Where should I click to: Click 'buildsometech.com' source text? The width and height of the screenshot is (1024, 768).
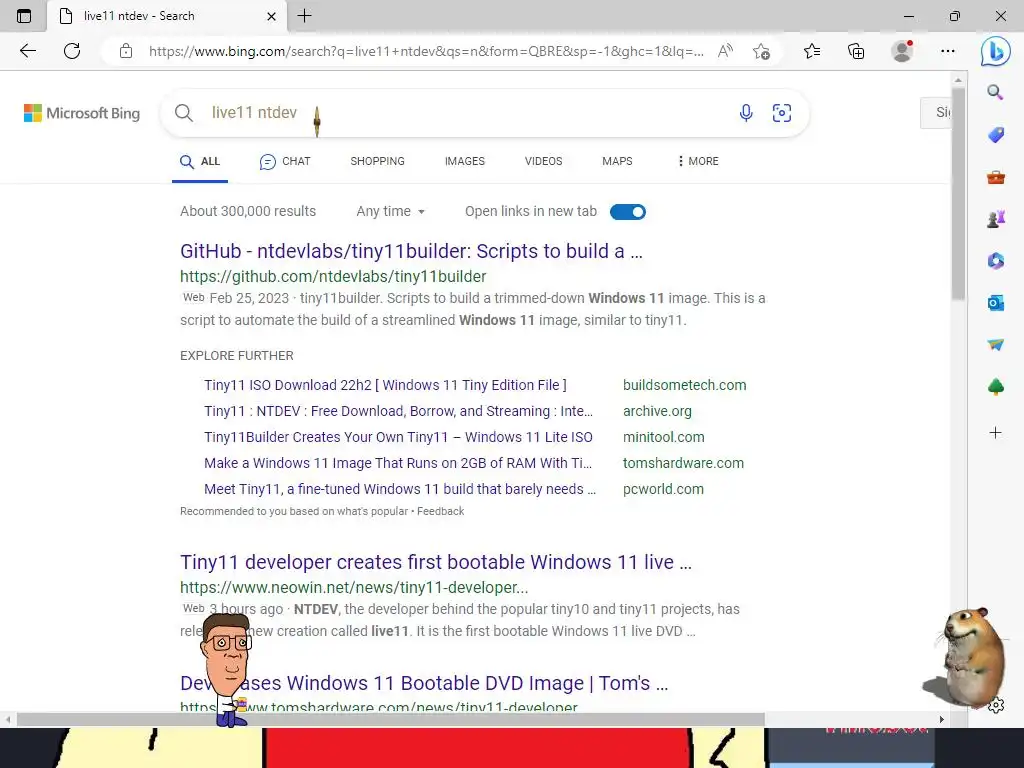684,385
